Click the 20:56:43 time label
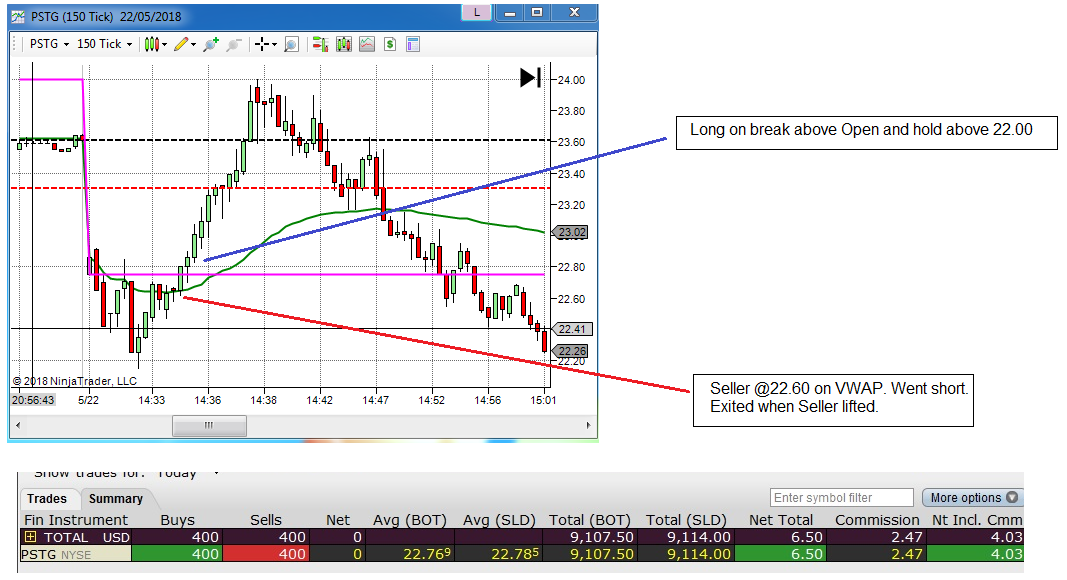Image resolution: width=1067 pixels, height=580 pixels. [33, 400]
